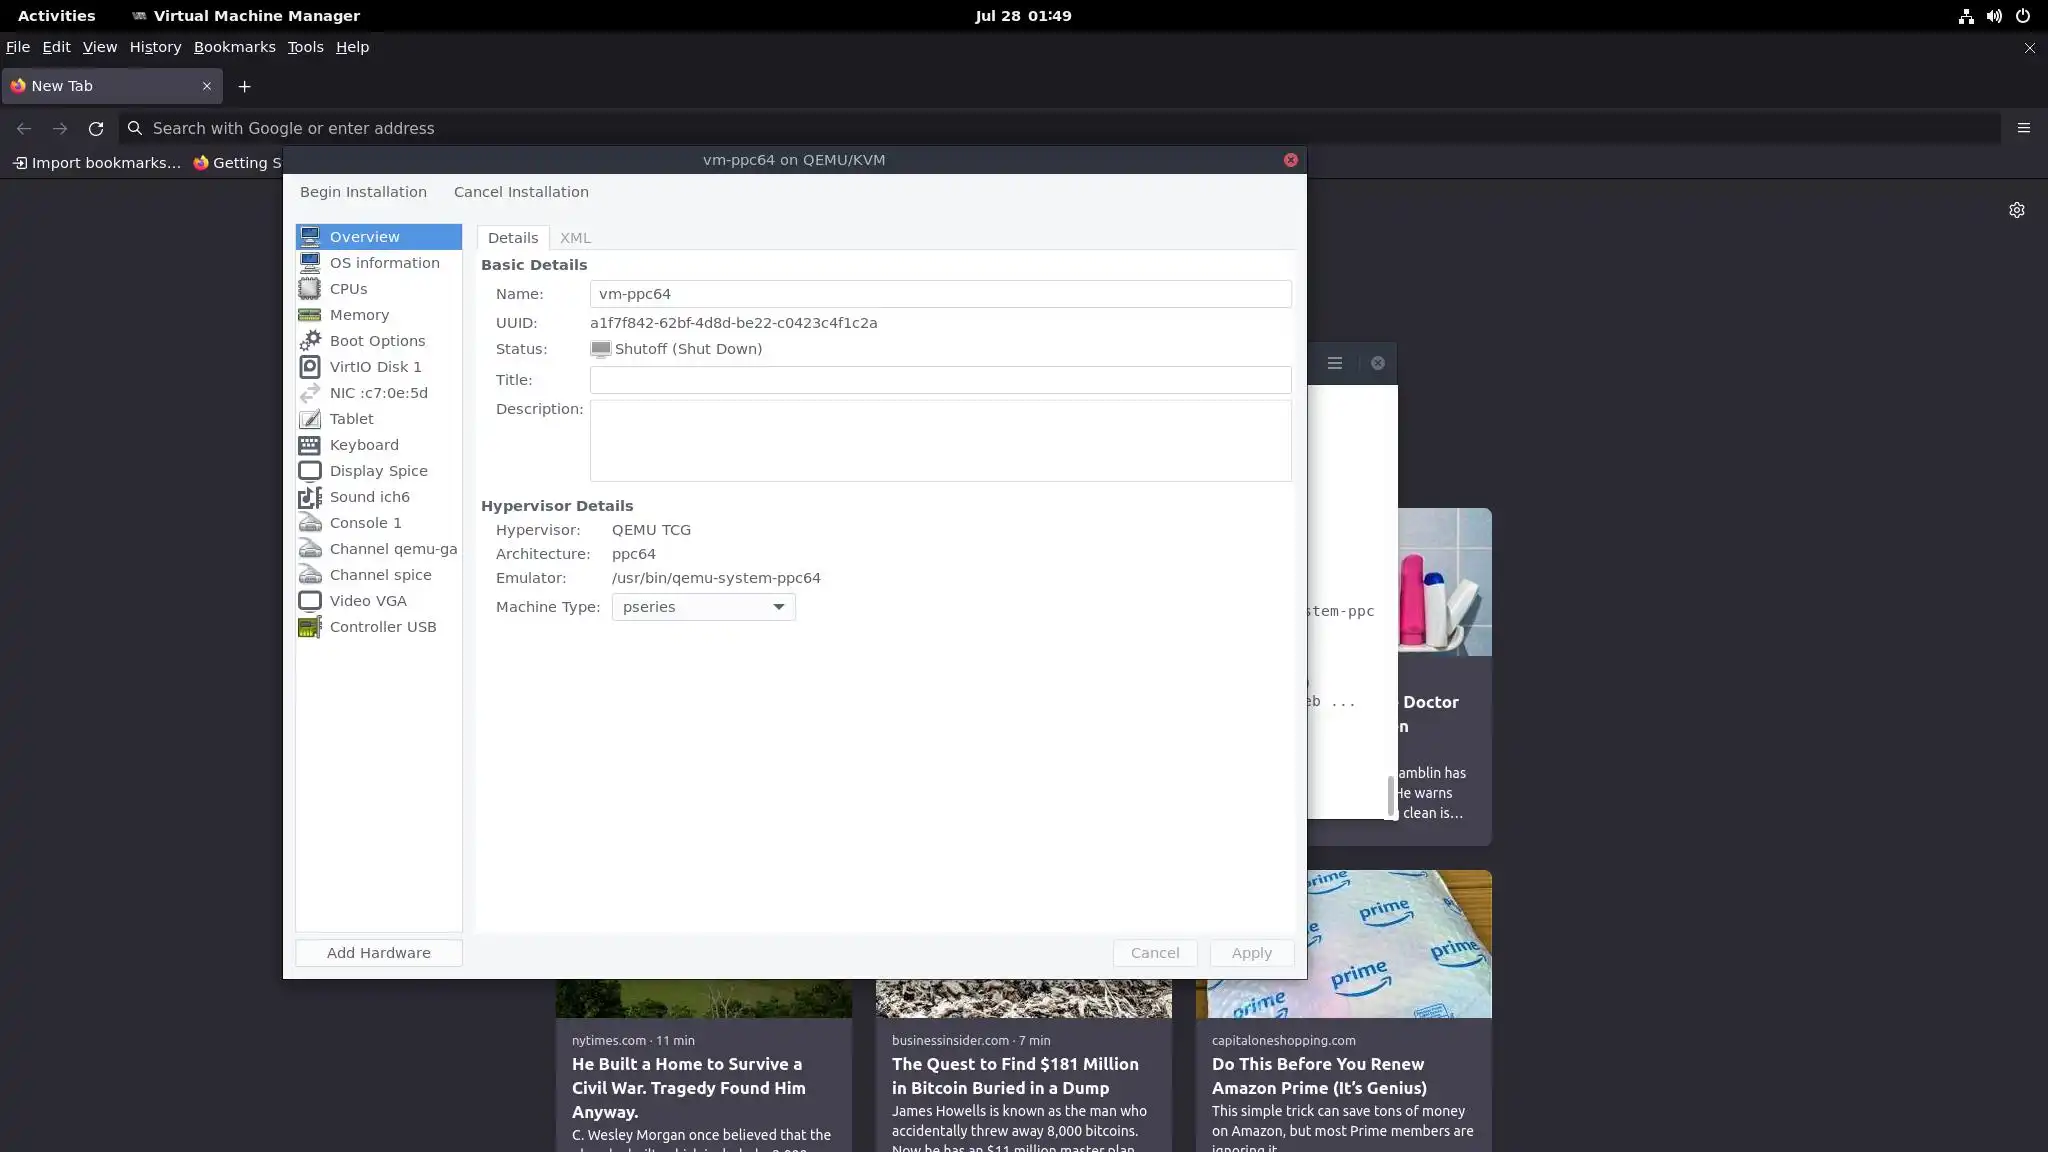Select Controller USB icon
The image size is (2048, 1152).
pyautogui.click(x=310, y=627)
